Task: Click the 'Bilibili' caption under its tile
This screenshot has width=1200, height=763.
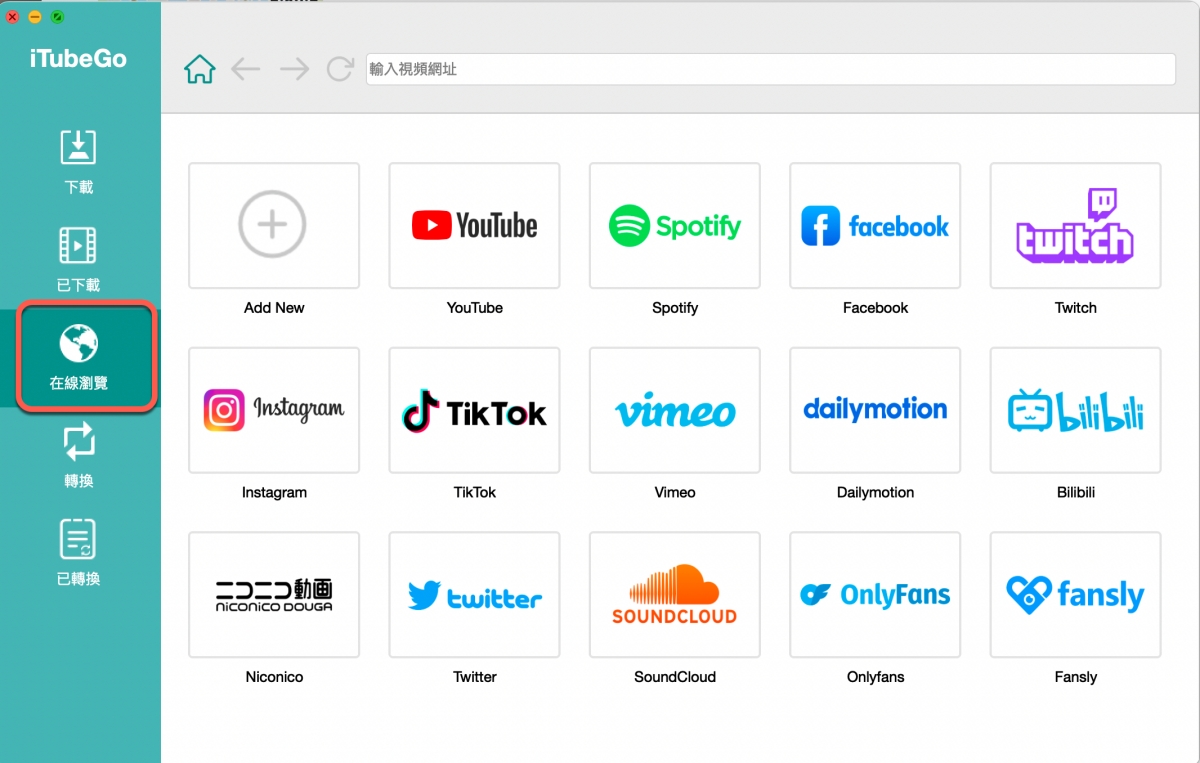Action: [1076, 492]
